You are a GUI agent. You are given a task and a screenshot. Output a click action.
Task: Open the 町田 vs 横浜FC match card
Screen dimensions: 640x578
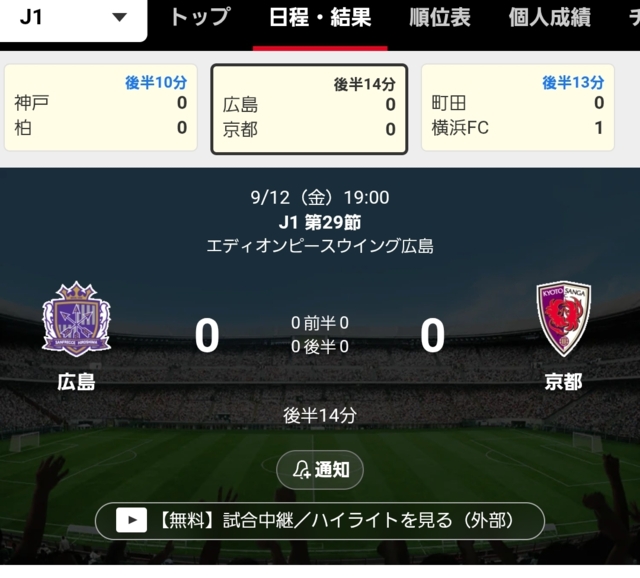click(x=518, y=108)
